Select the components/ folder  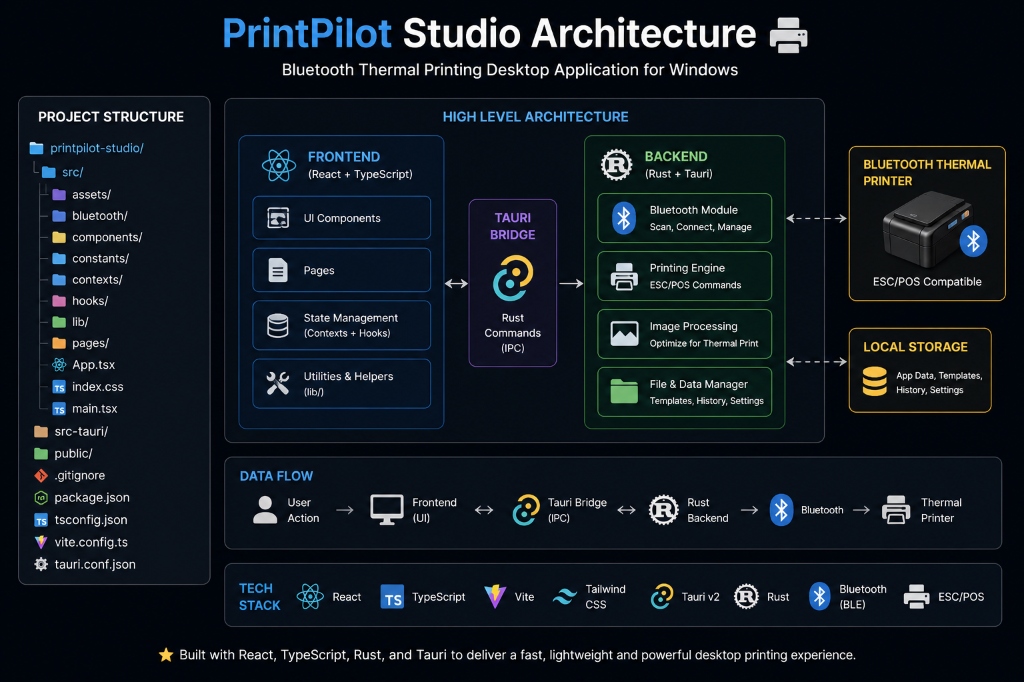(x=97, y=237)
